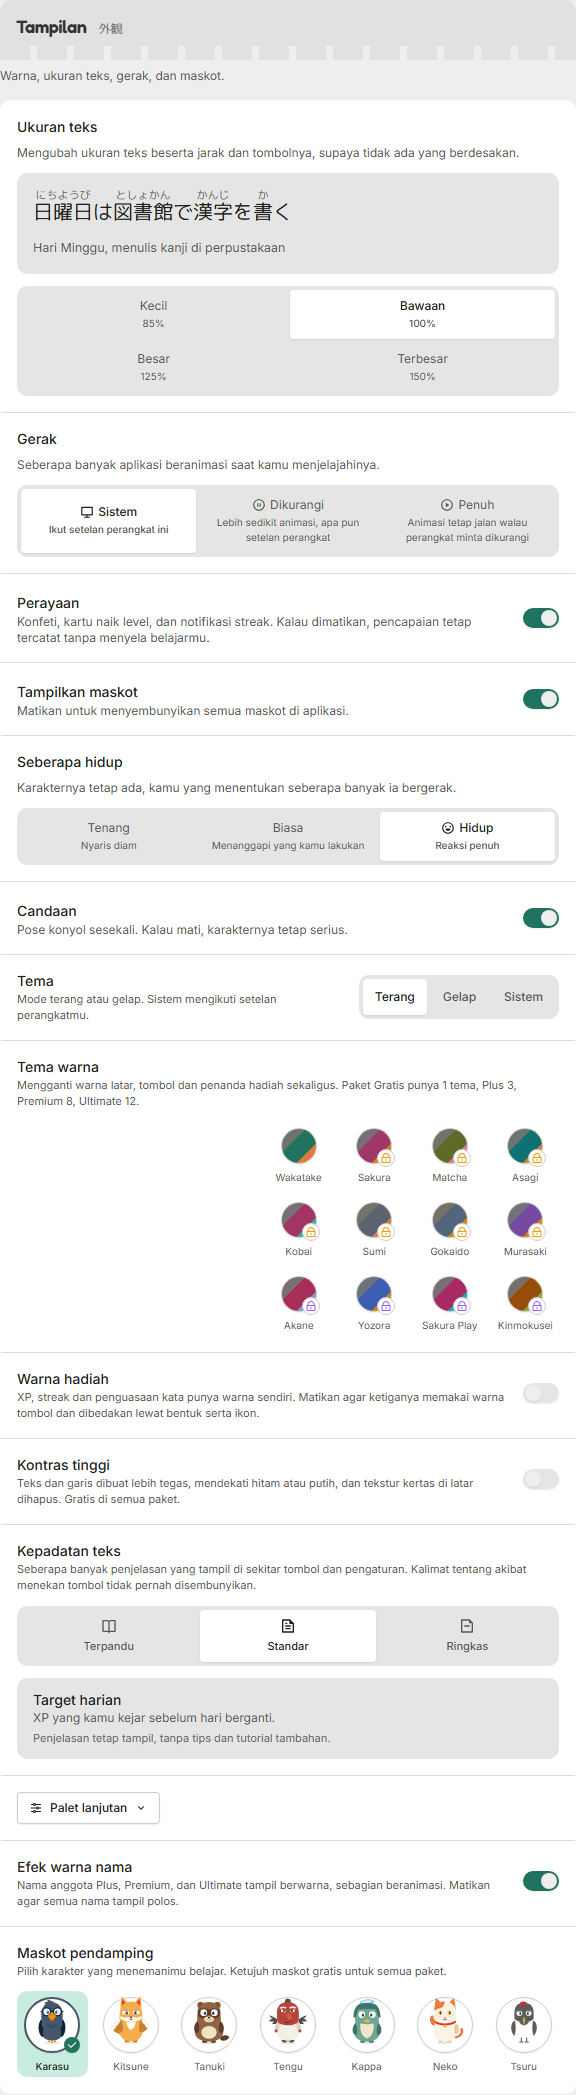Image resolution: width=576 pixels, height=2095 pixels.
Task: Select the Tsuru crane mascot
Action: pos(524,2034)
